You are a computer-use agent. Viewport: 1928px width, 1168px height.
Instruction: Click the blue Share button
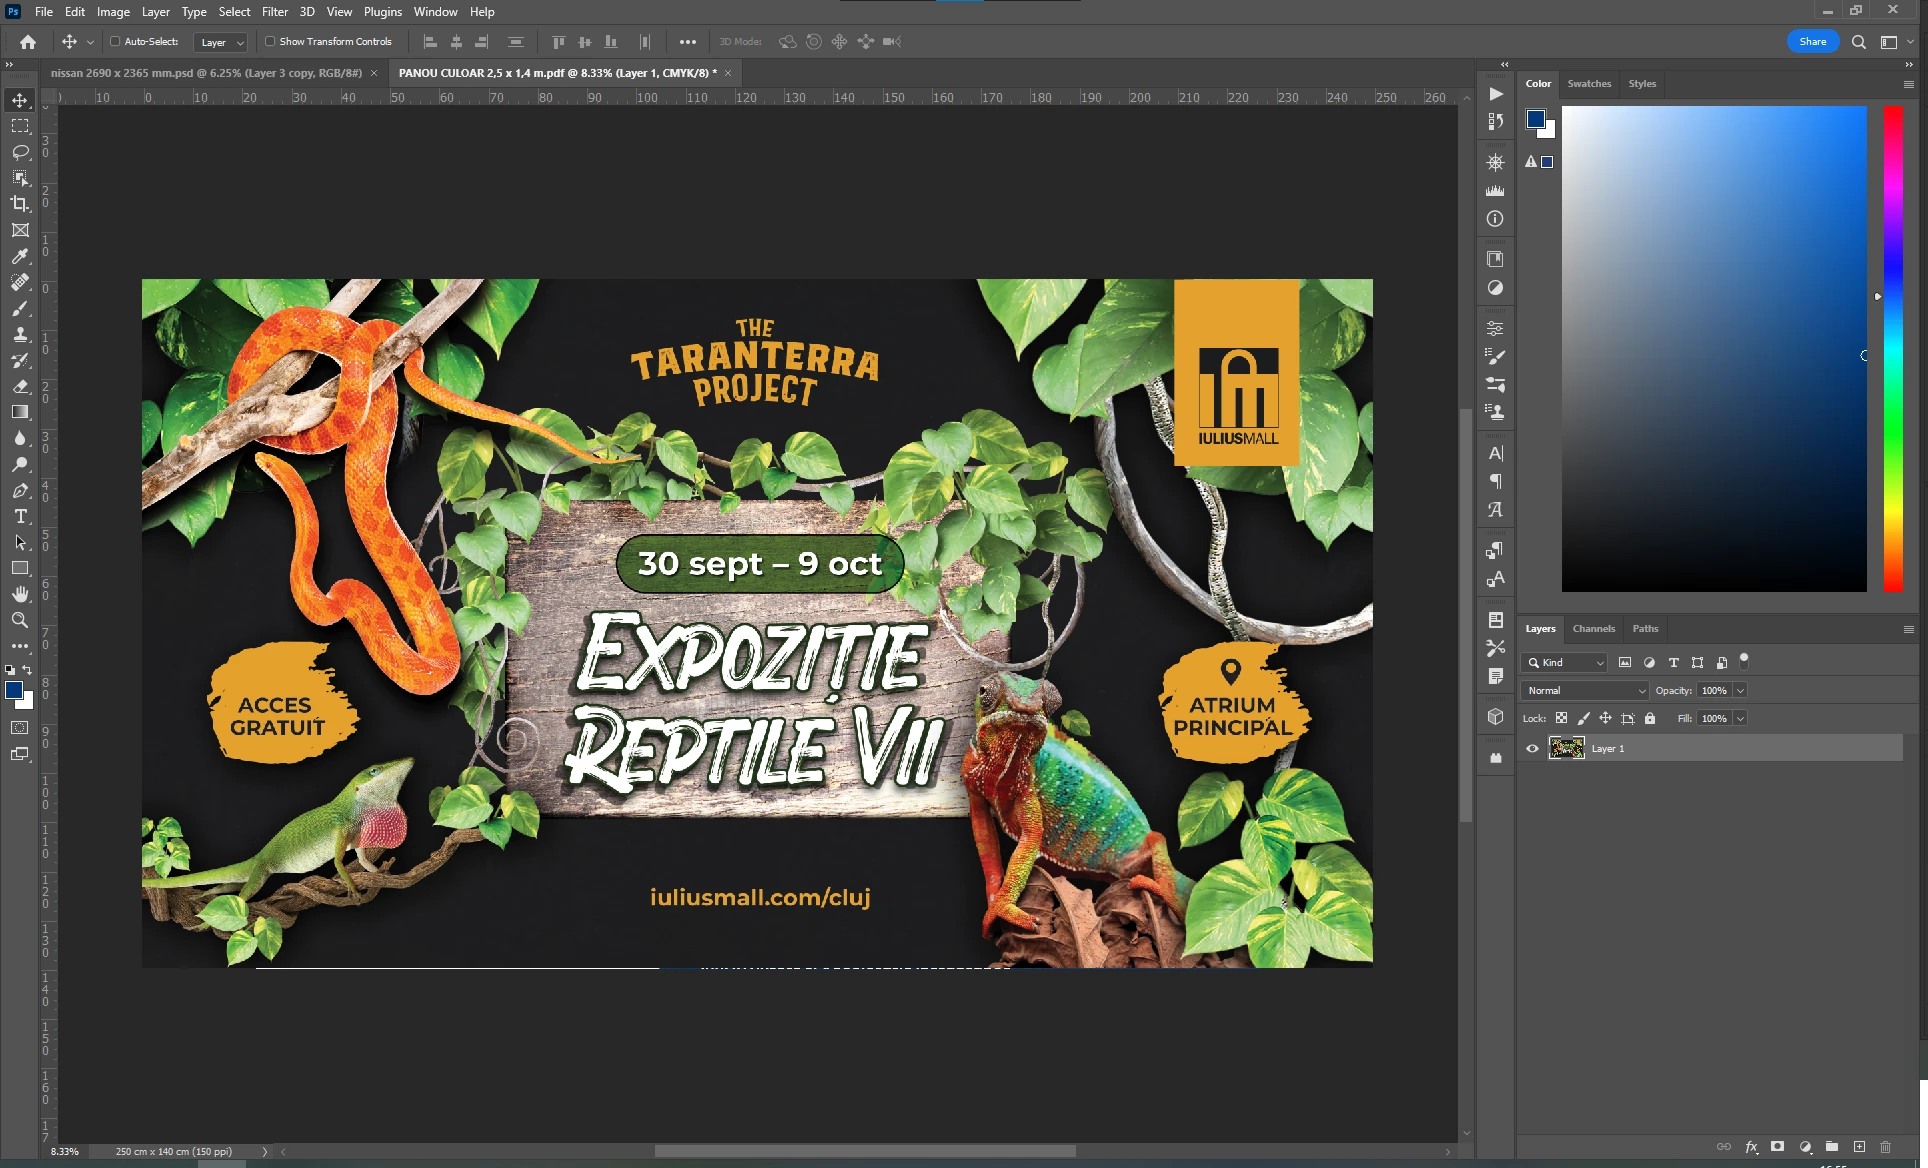[1812, 42]
